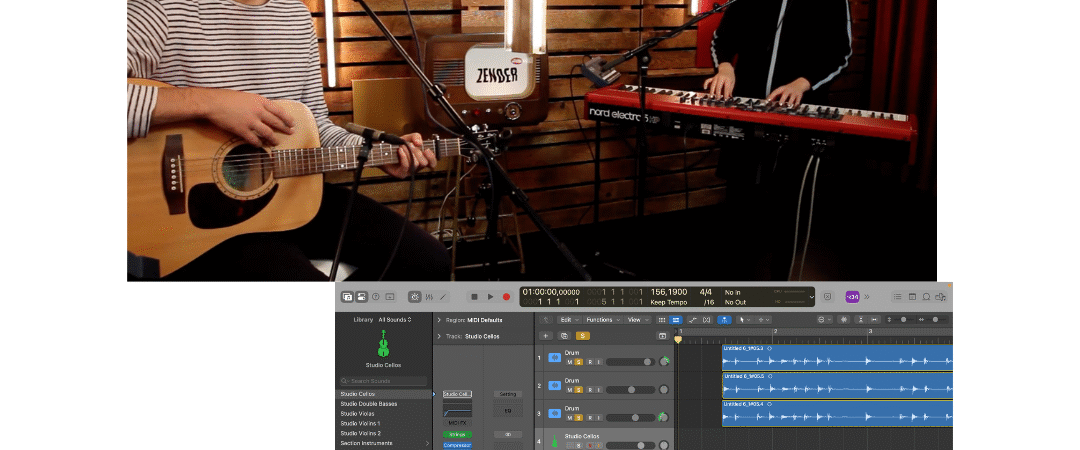The width and height of the screenshot is (1080, 450).
Task: Open the left-click pointer tool dropdown
Action: coord(745,320)
